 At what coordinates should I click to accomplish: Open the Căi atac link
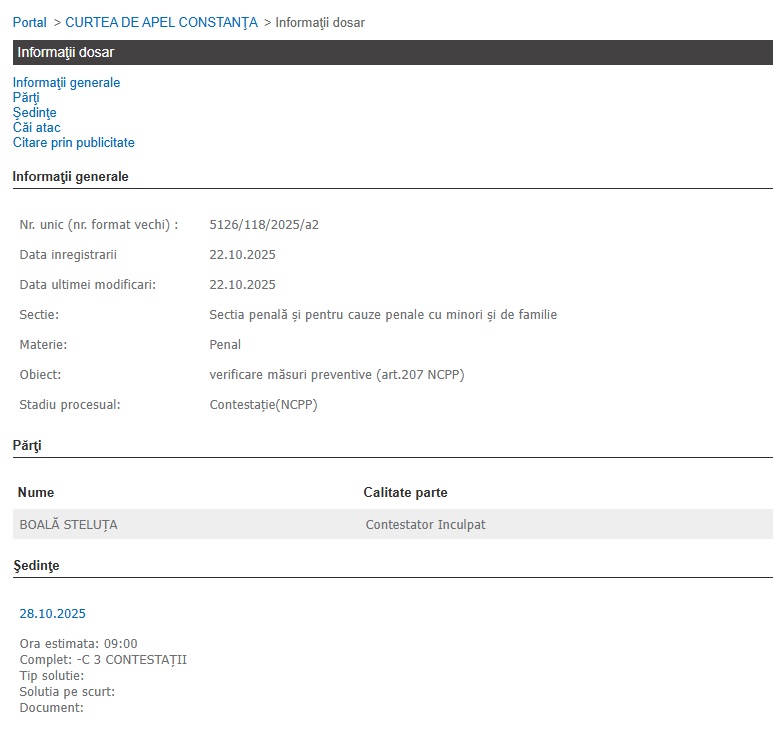(x=37, y=128)
